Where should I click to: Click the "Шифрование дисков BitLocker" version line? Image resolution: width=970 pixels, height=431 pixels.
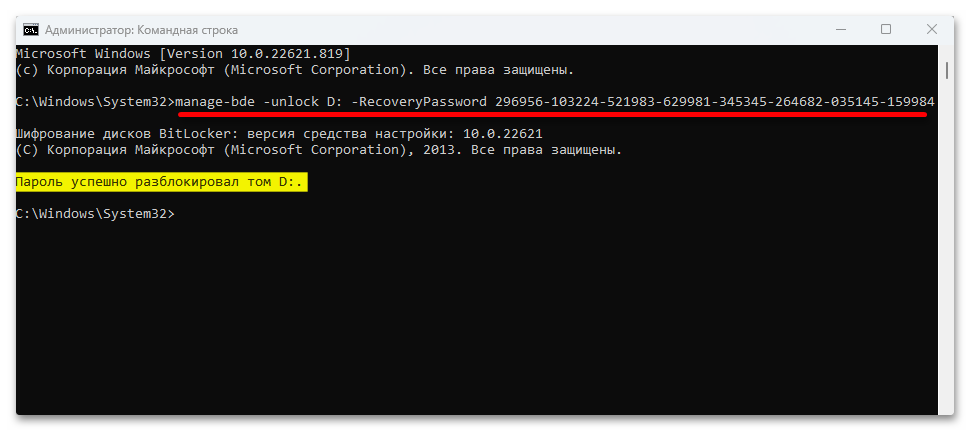coord(280,133)
